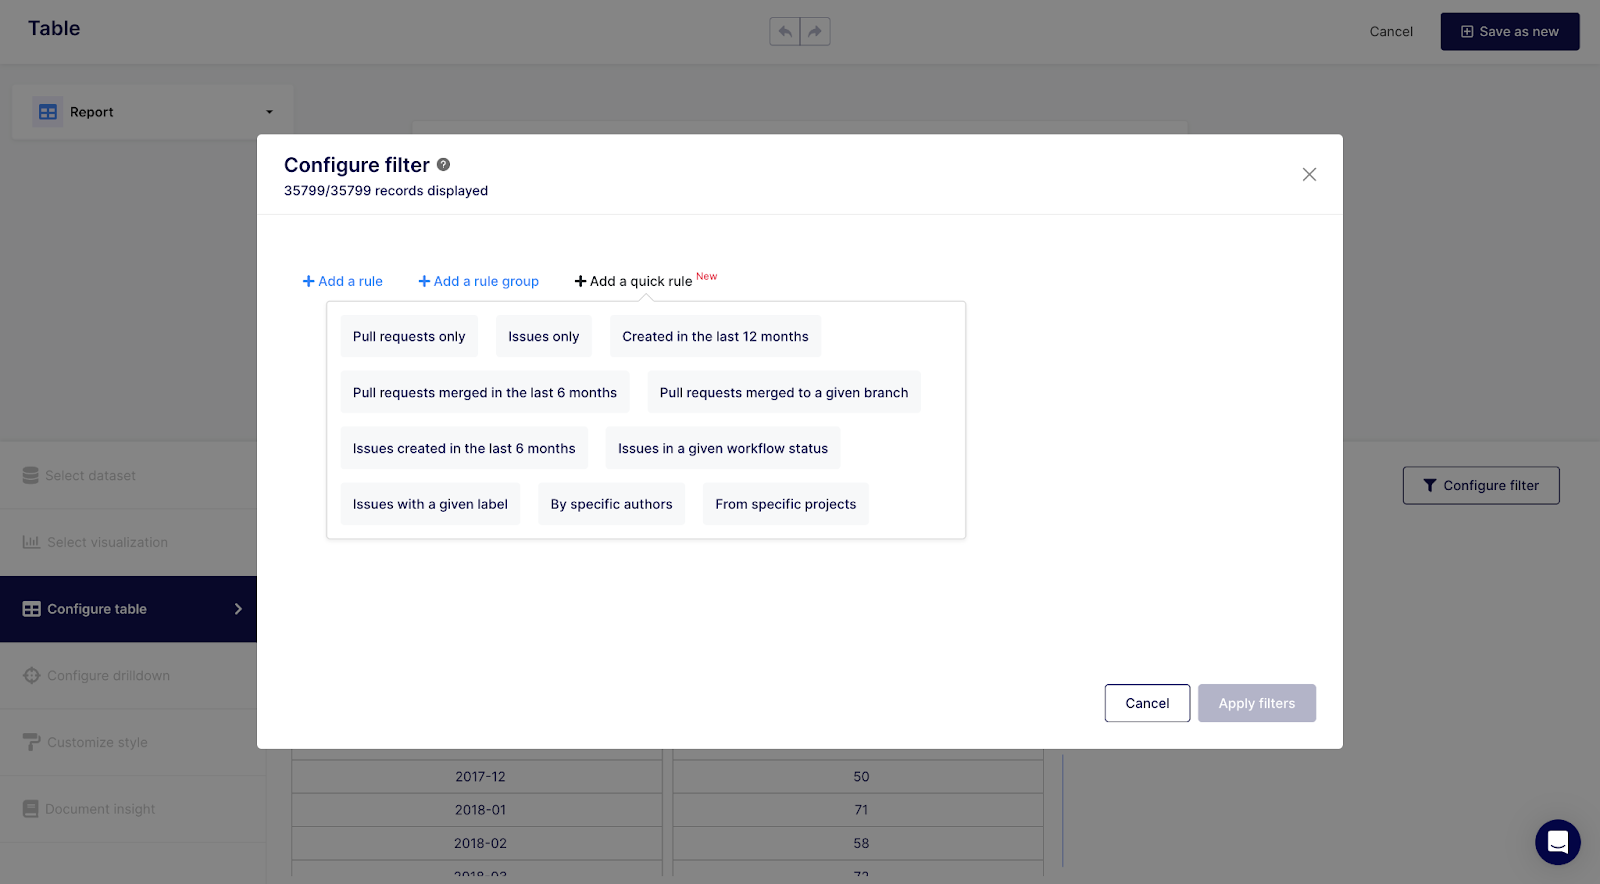1600x884 pixels.
Task: Click the Configure filter funnel button
Action: coord(1480,485)
